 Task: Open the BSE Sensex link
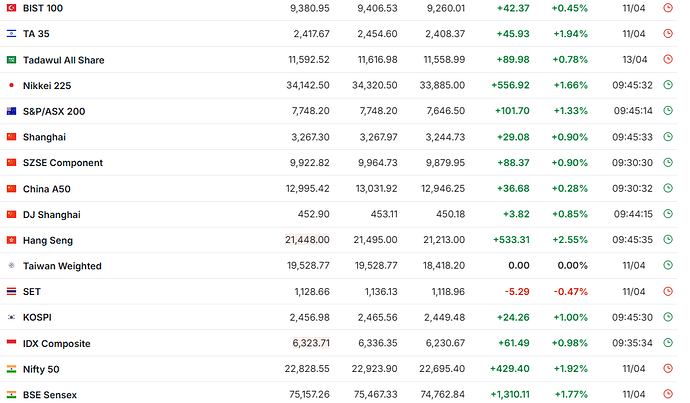point(50,395)
